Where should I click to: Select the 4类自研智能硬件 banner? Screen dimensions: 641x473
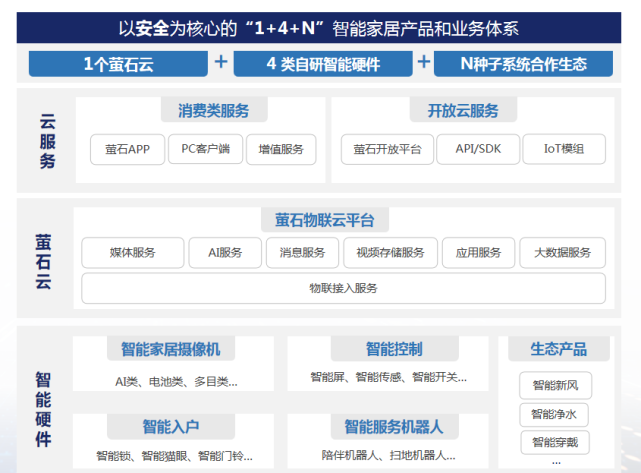click(323, 64)
